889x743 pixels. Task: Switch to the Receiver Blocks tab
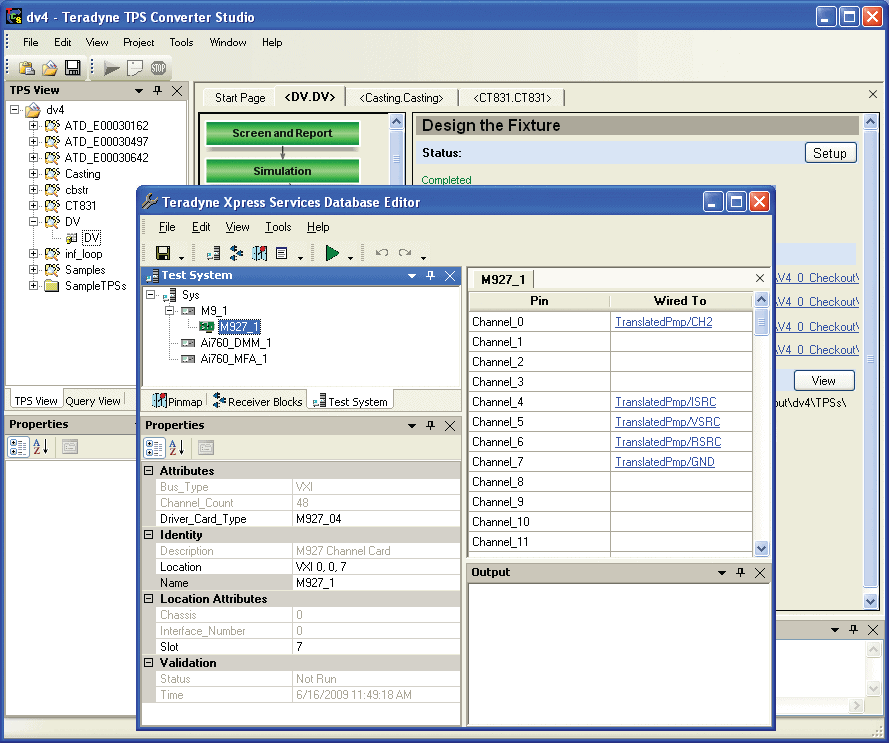click(x=257, y=402)
